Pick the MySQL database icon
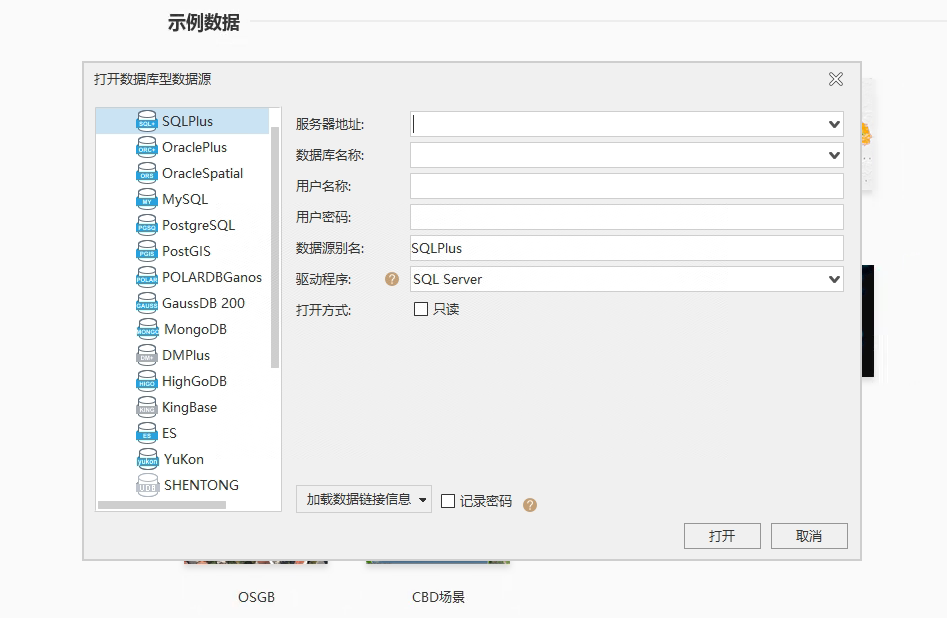The height and width of the screenshot is (618, 947). pyautogui.click(x=147, y=199)
